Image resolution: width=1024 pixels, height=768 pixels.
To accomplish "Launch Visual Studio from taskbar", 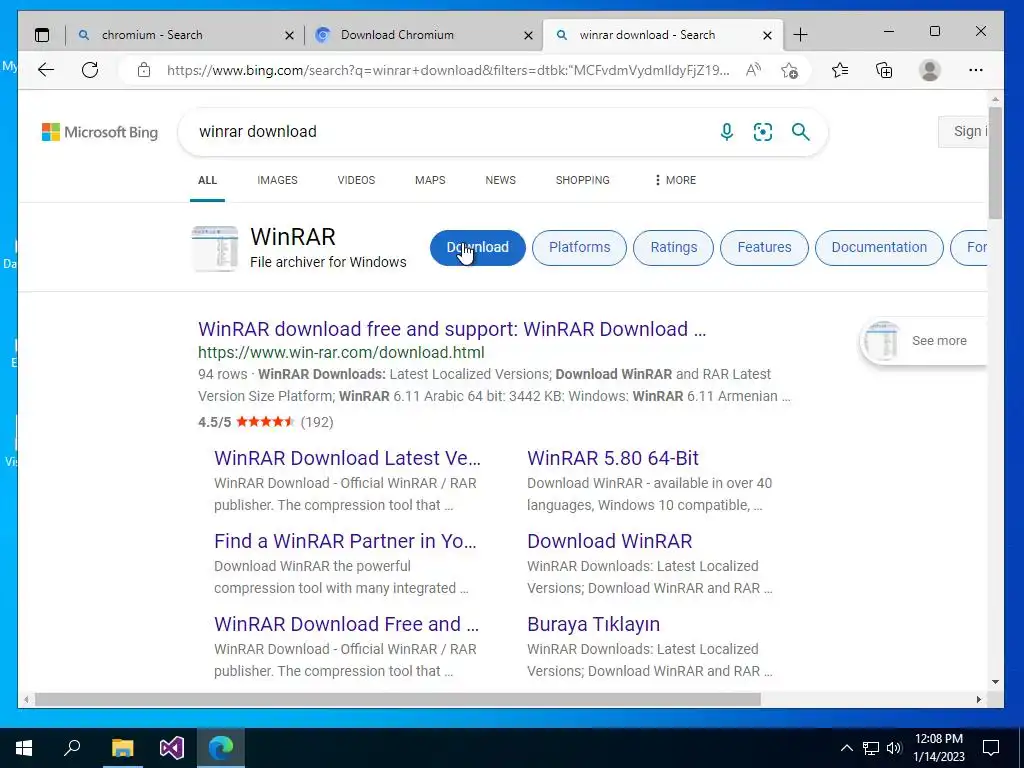I will 172,748.
